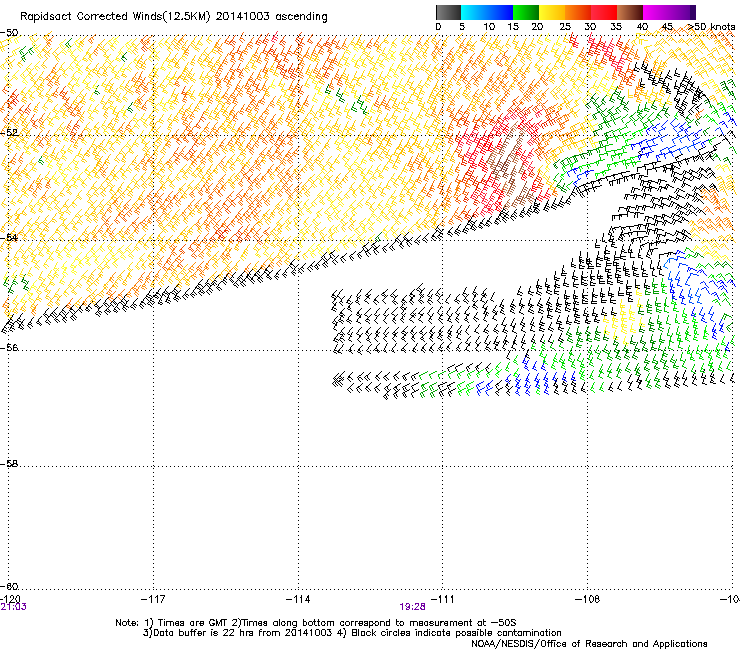Screen dimensions: 740x650
Task: Click the '-108' longitude label
Action: click(x=588, y=599)
